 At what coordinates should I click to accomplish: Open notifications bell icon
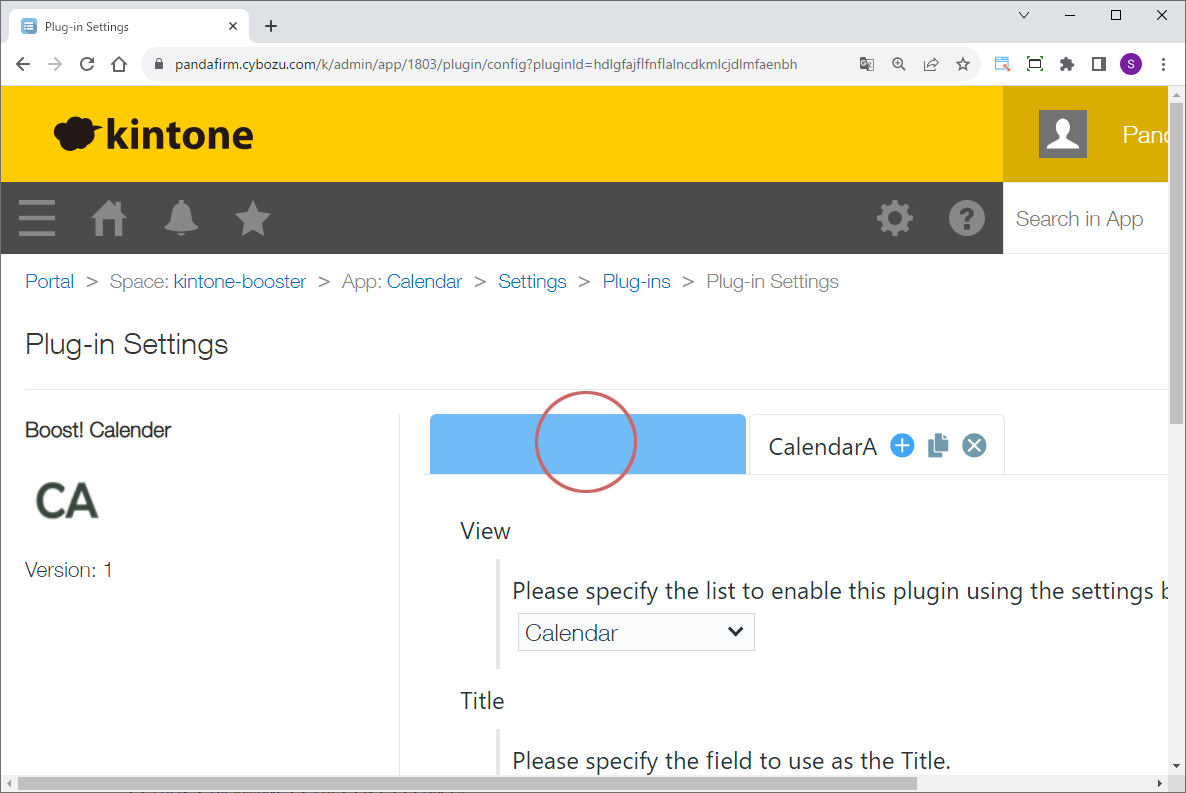[181, 218]
